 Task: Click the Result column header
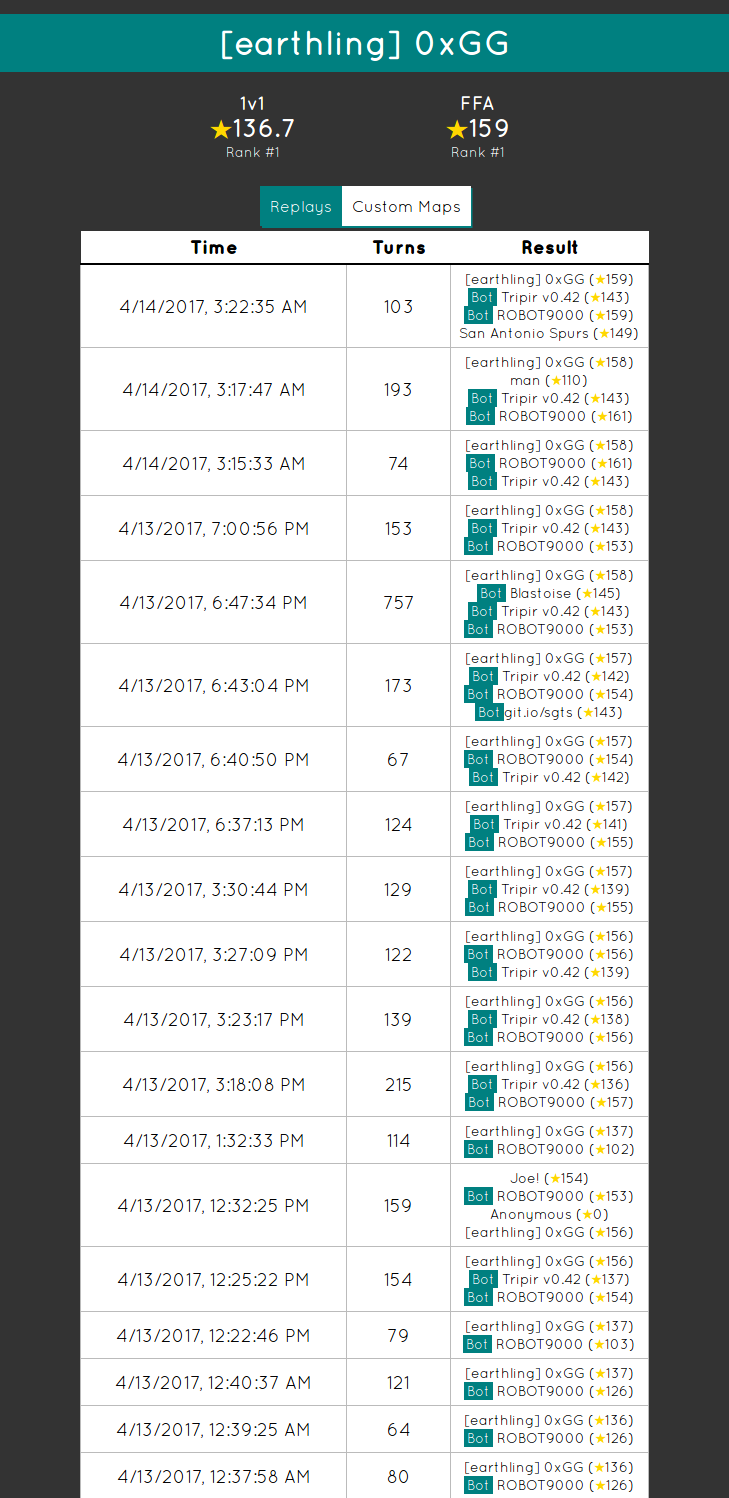[550, 248]
